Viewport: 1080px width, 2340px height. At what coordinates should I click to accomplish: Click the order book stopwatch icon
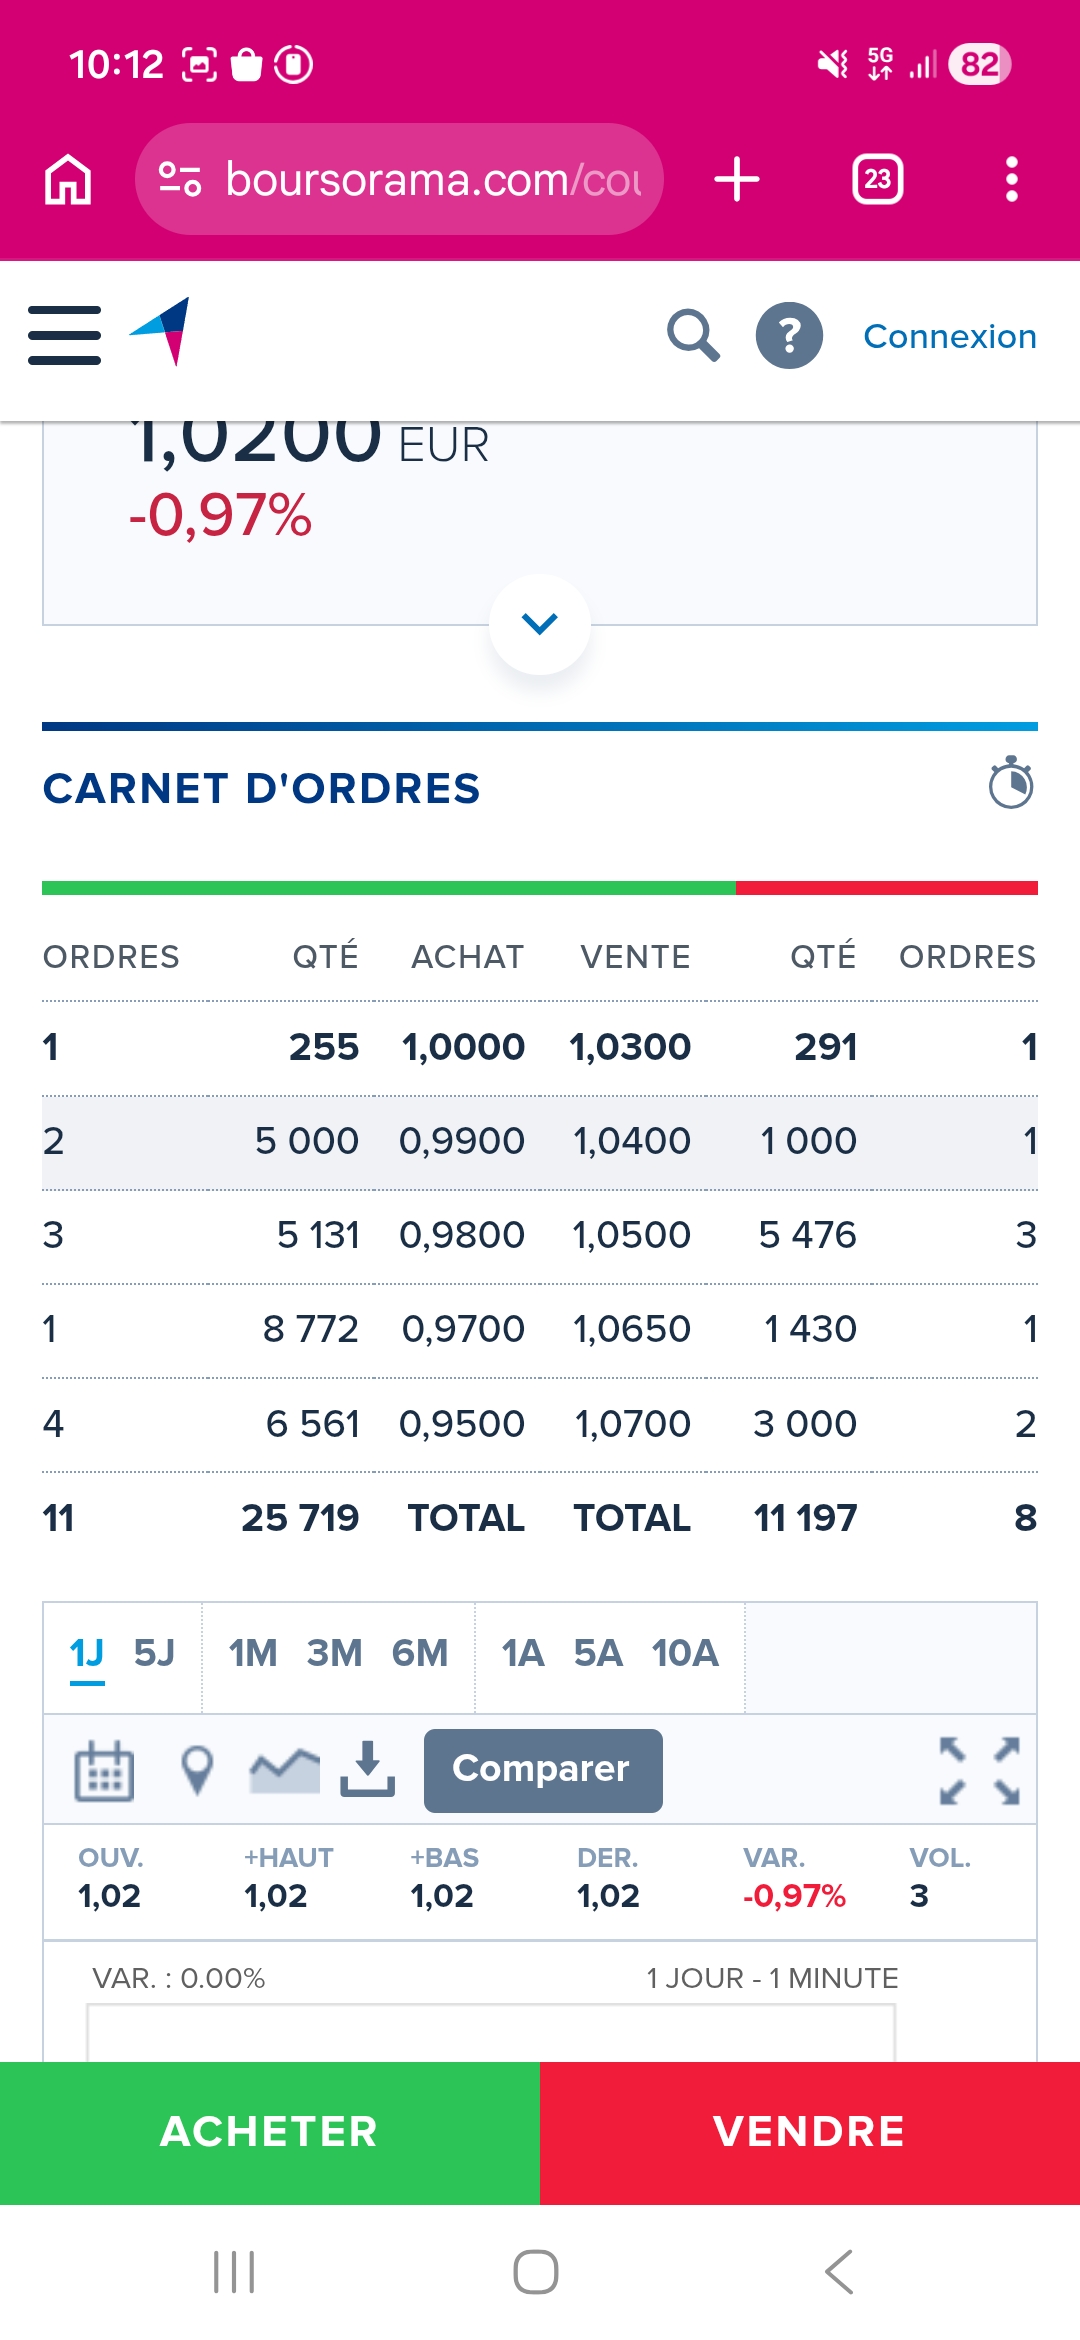(1011, 783)
